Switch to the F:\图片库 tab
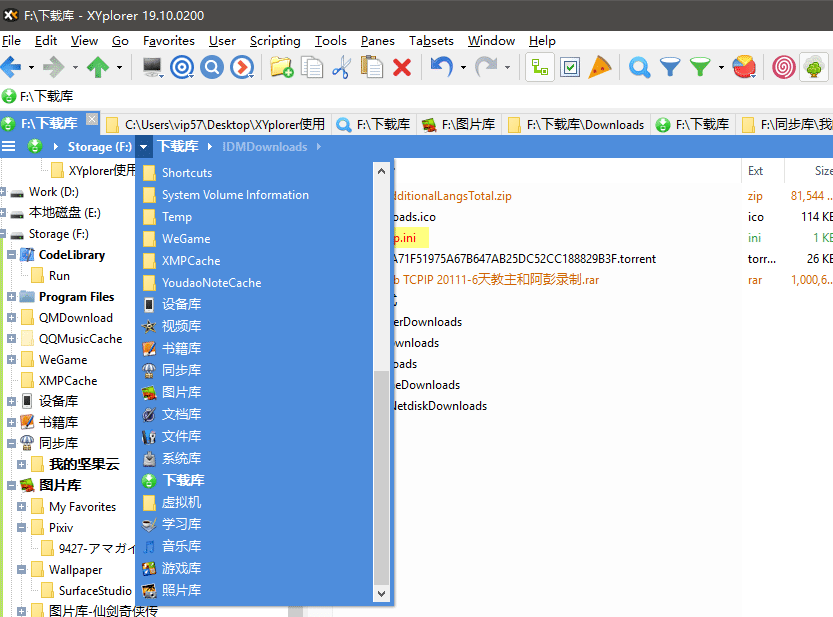The height and width of the screenshot is (617, 833). point(458,125)
